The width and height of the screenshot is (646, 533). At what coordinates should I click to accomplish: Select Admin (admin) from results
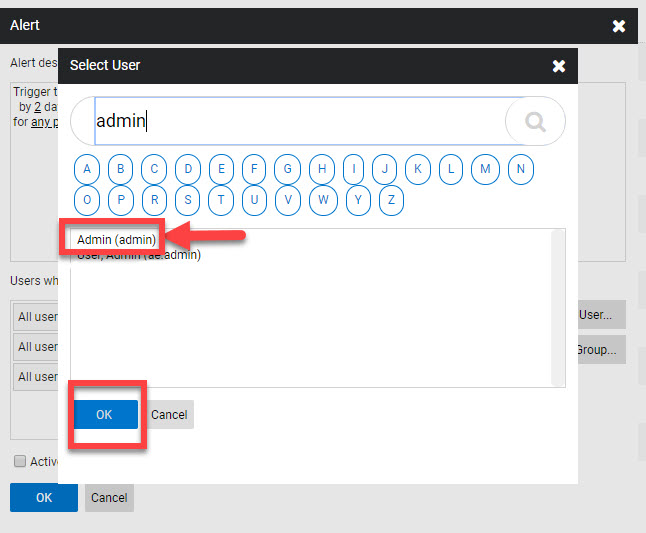coord(116,240)
